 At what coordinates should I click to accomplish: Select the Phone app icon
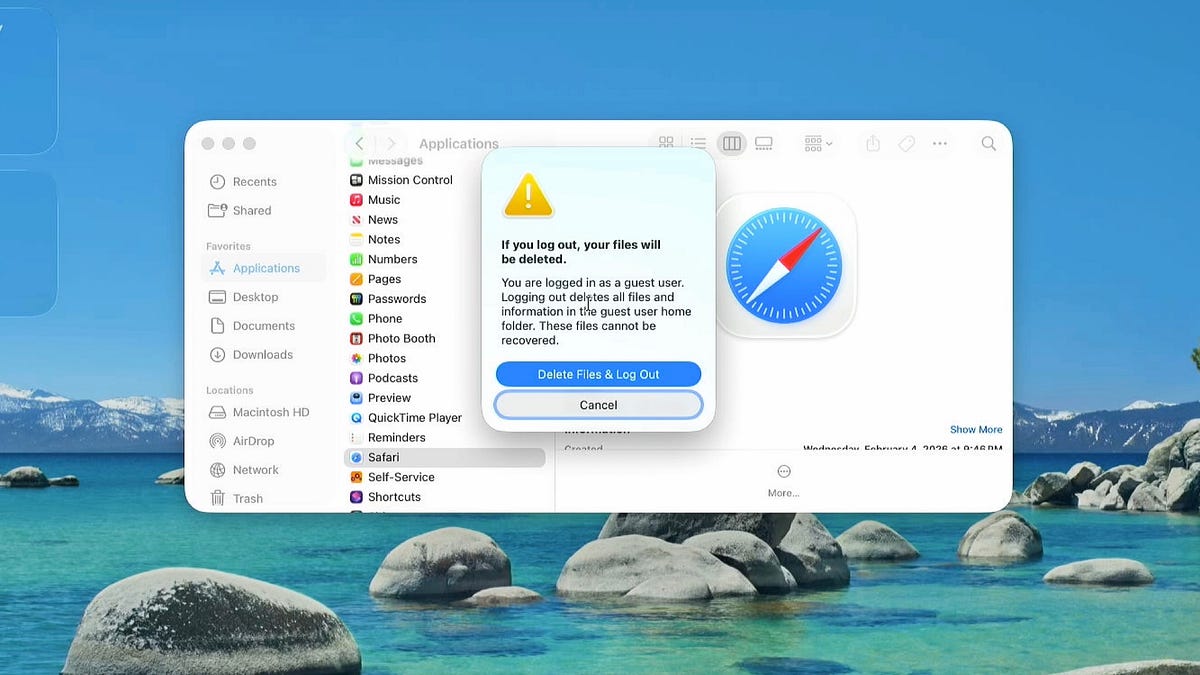356,319
